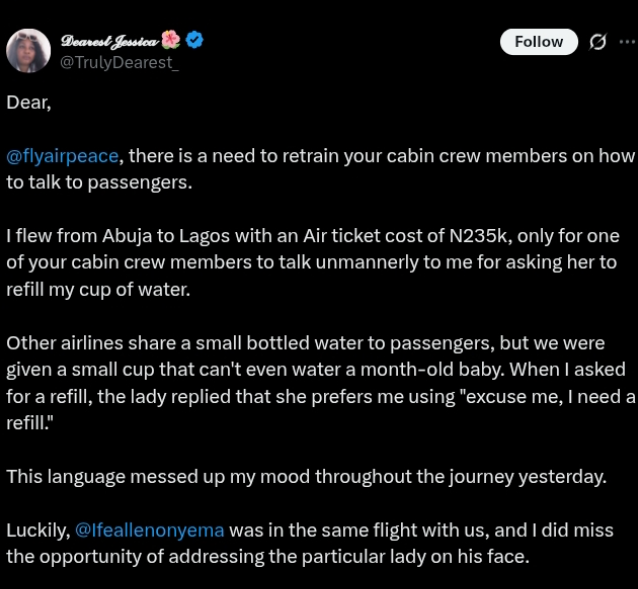This screenshot has height=589, width=638.
Task: Open the author's profile picture
Action: click(x=28, y=50)
